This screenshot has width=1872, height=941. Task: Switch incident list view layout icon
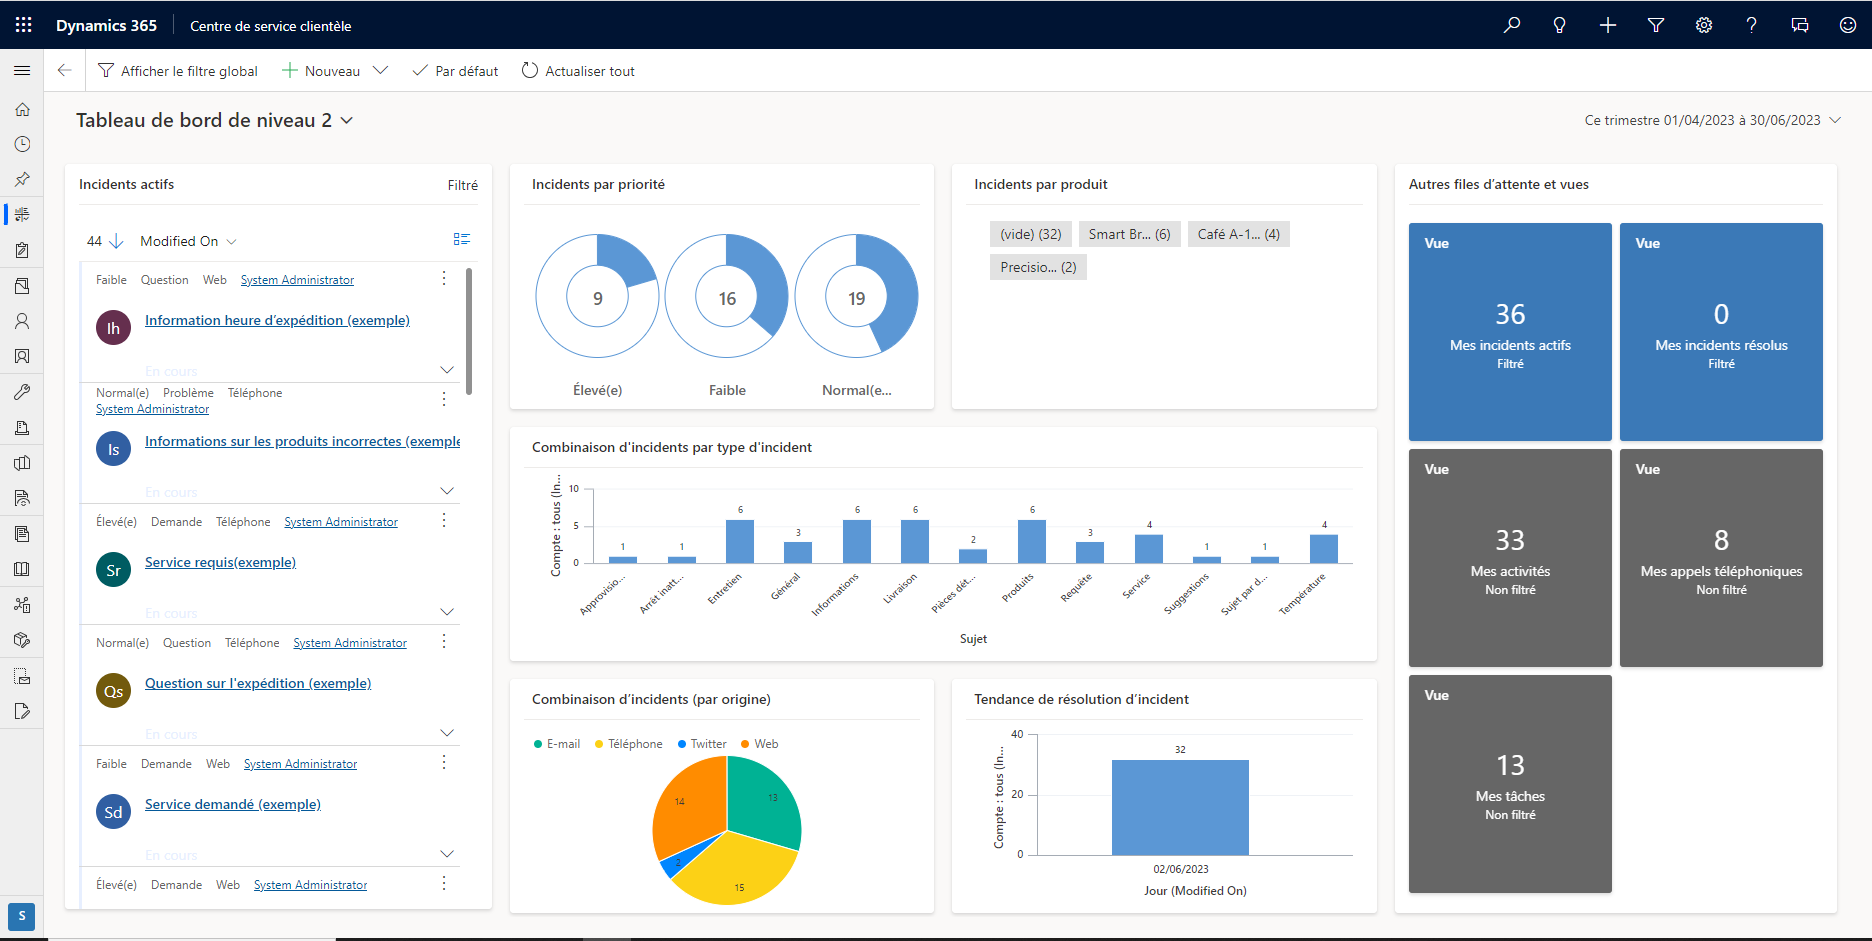point(461,239)
